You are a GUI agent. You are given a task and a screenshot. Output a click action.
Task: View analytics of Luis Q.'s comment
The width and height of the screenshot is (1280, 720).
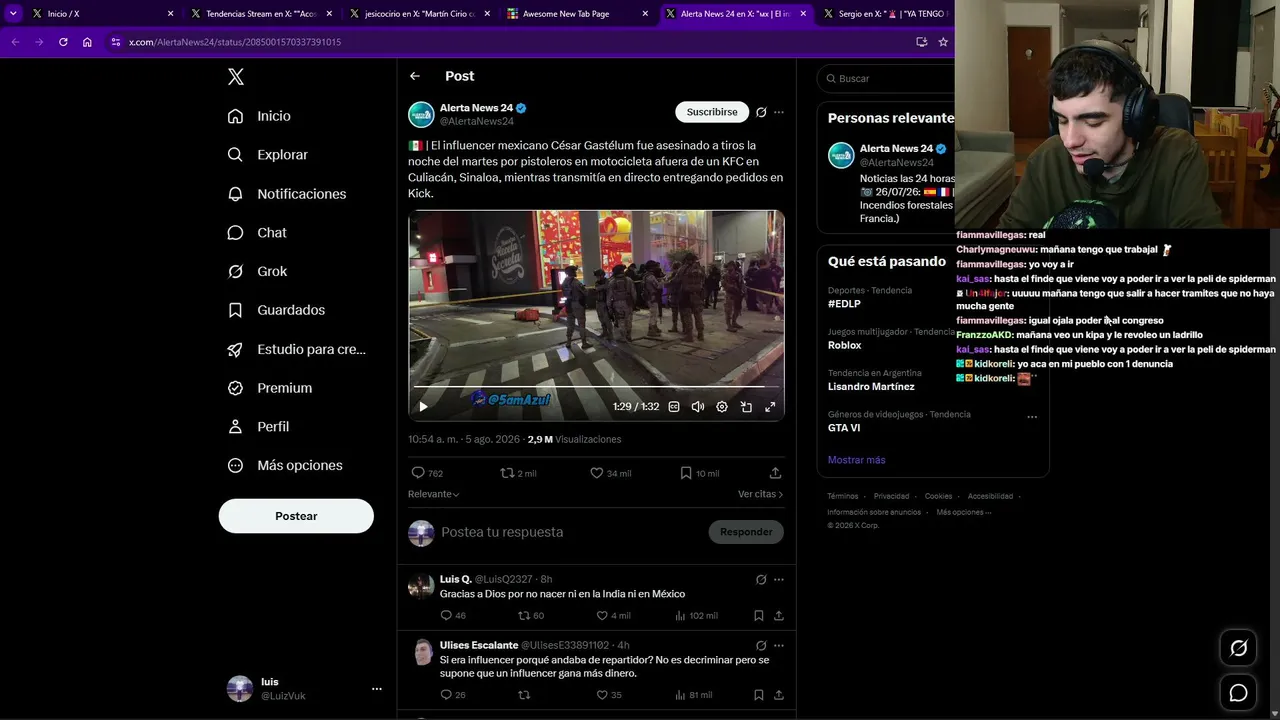coord(696,615)
